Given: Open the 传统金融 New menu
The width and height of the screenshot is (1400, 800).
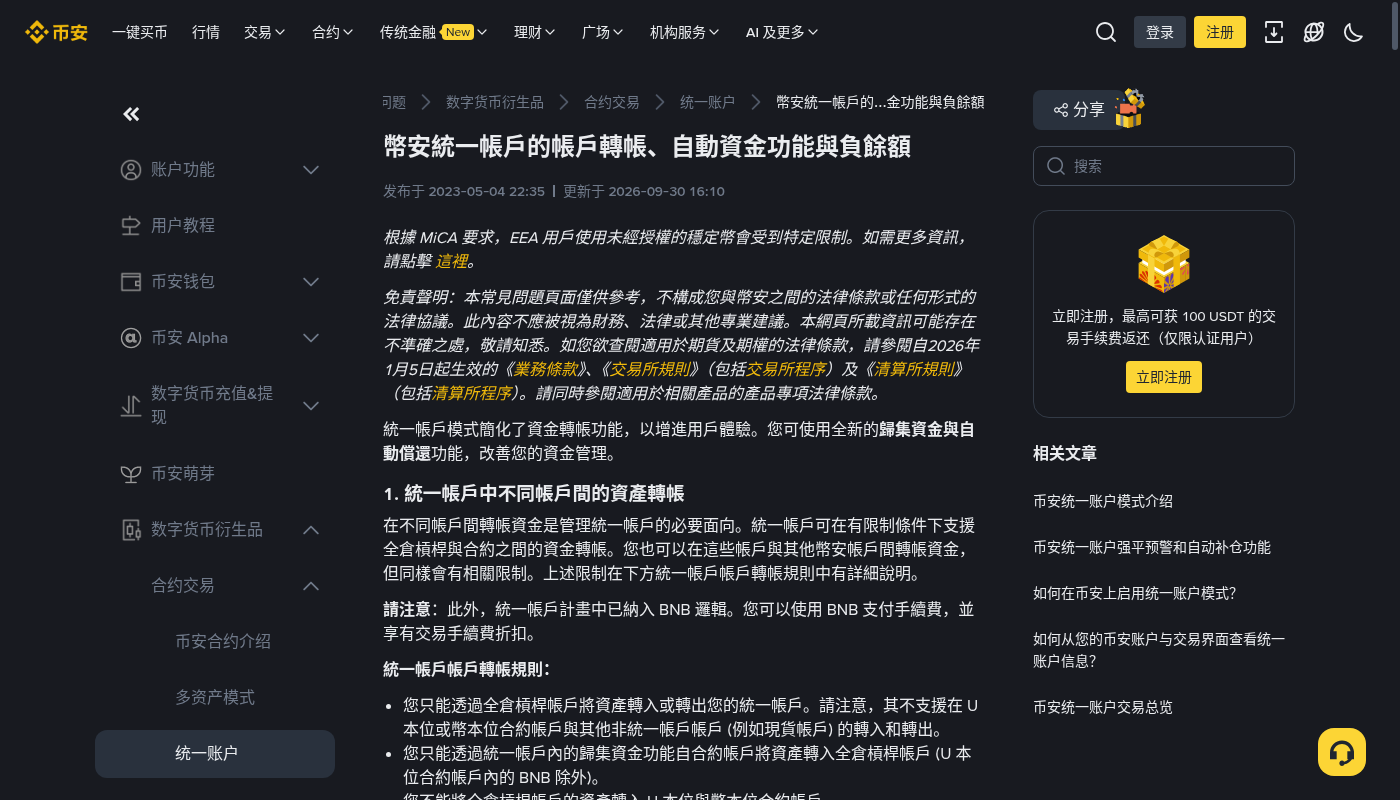Looking at the screenshot, I should (434, 32).
